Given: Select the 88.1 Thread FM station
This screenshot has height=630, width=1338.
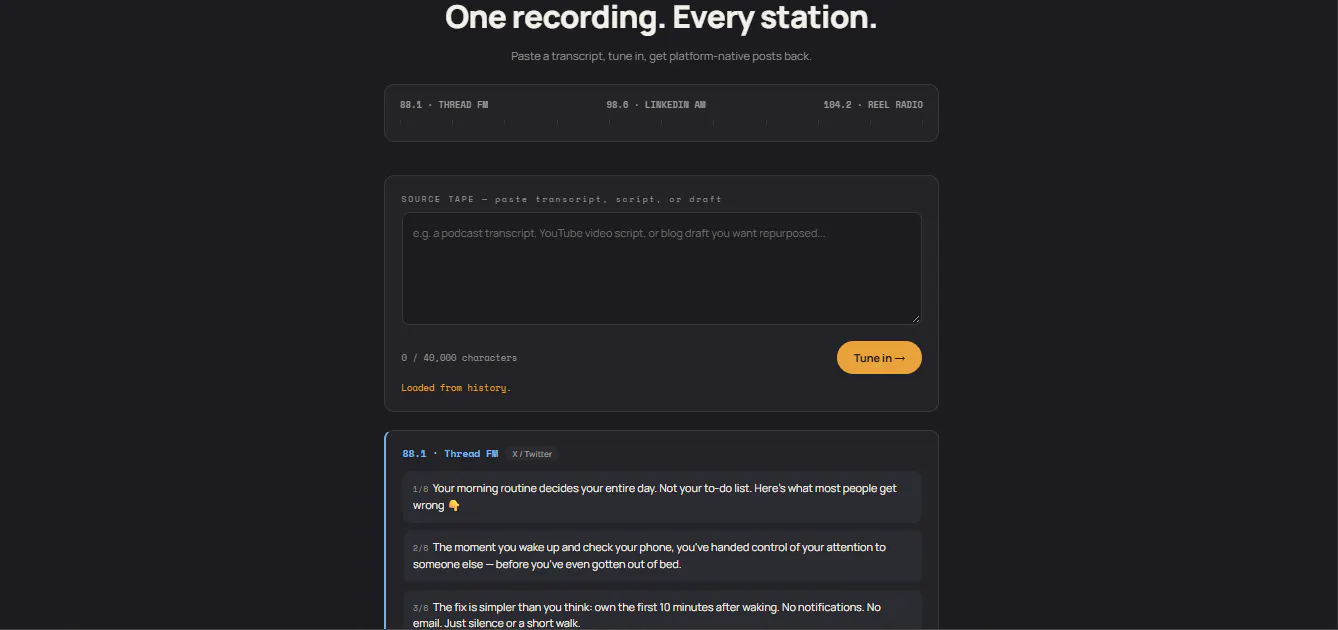Looking at the screenshot, I should (x=444, y=105).
